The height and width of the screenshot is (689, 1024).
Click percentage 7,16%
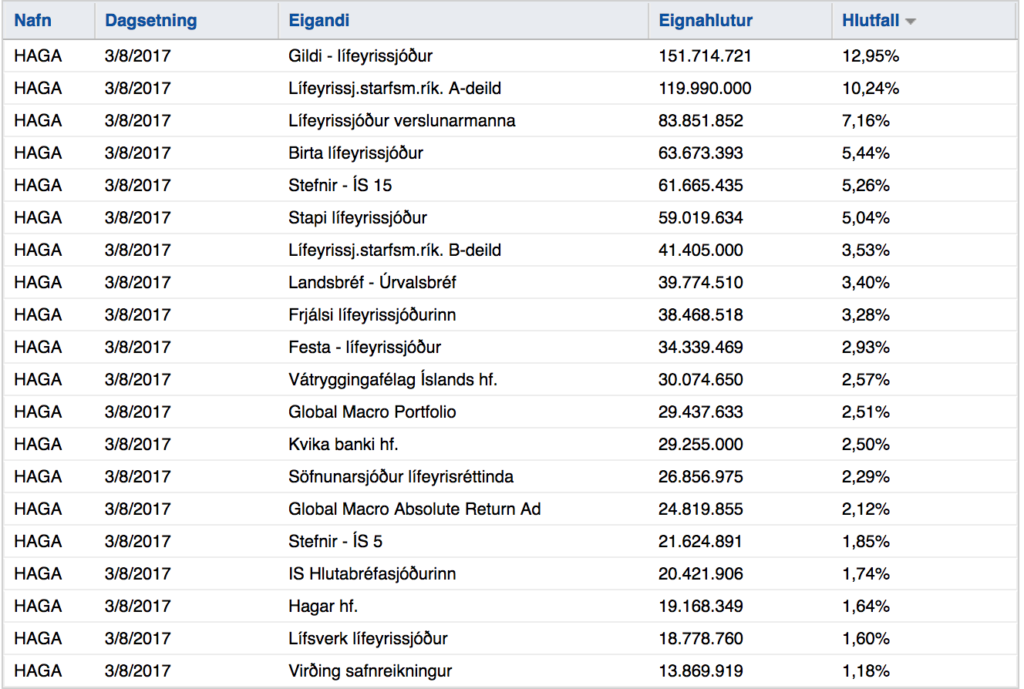(866, 121)
